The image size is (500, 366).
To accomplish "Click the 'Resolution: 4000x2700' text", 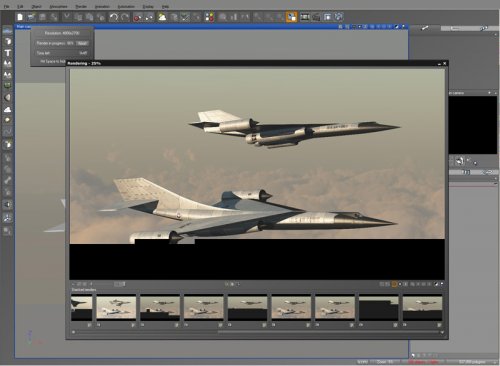I will pos(62,33).
